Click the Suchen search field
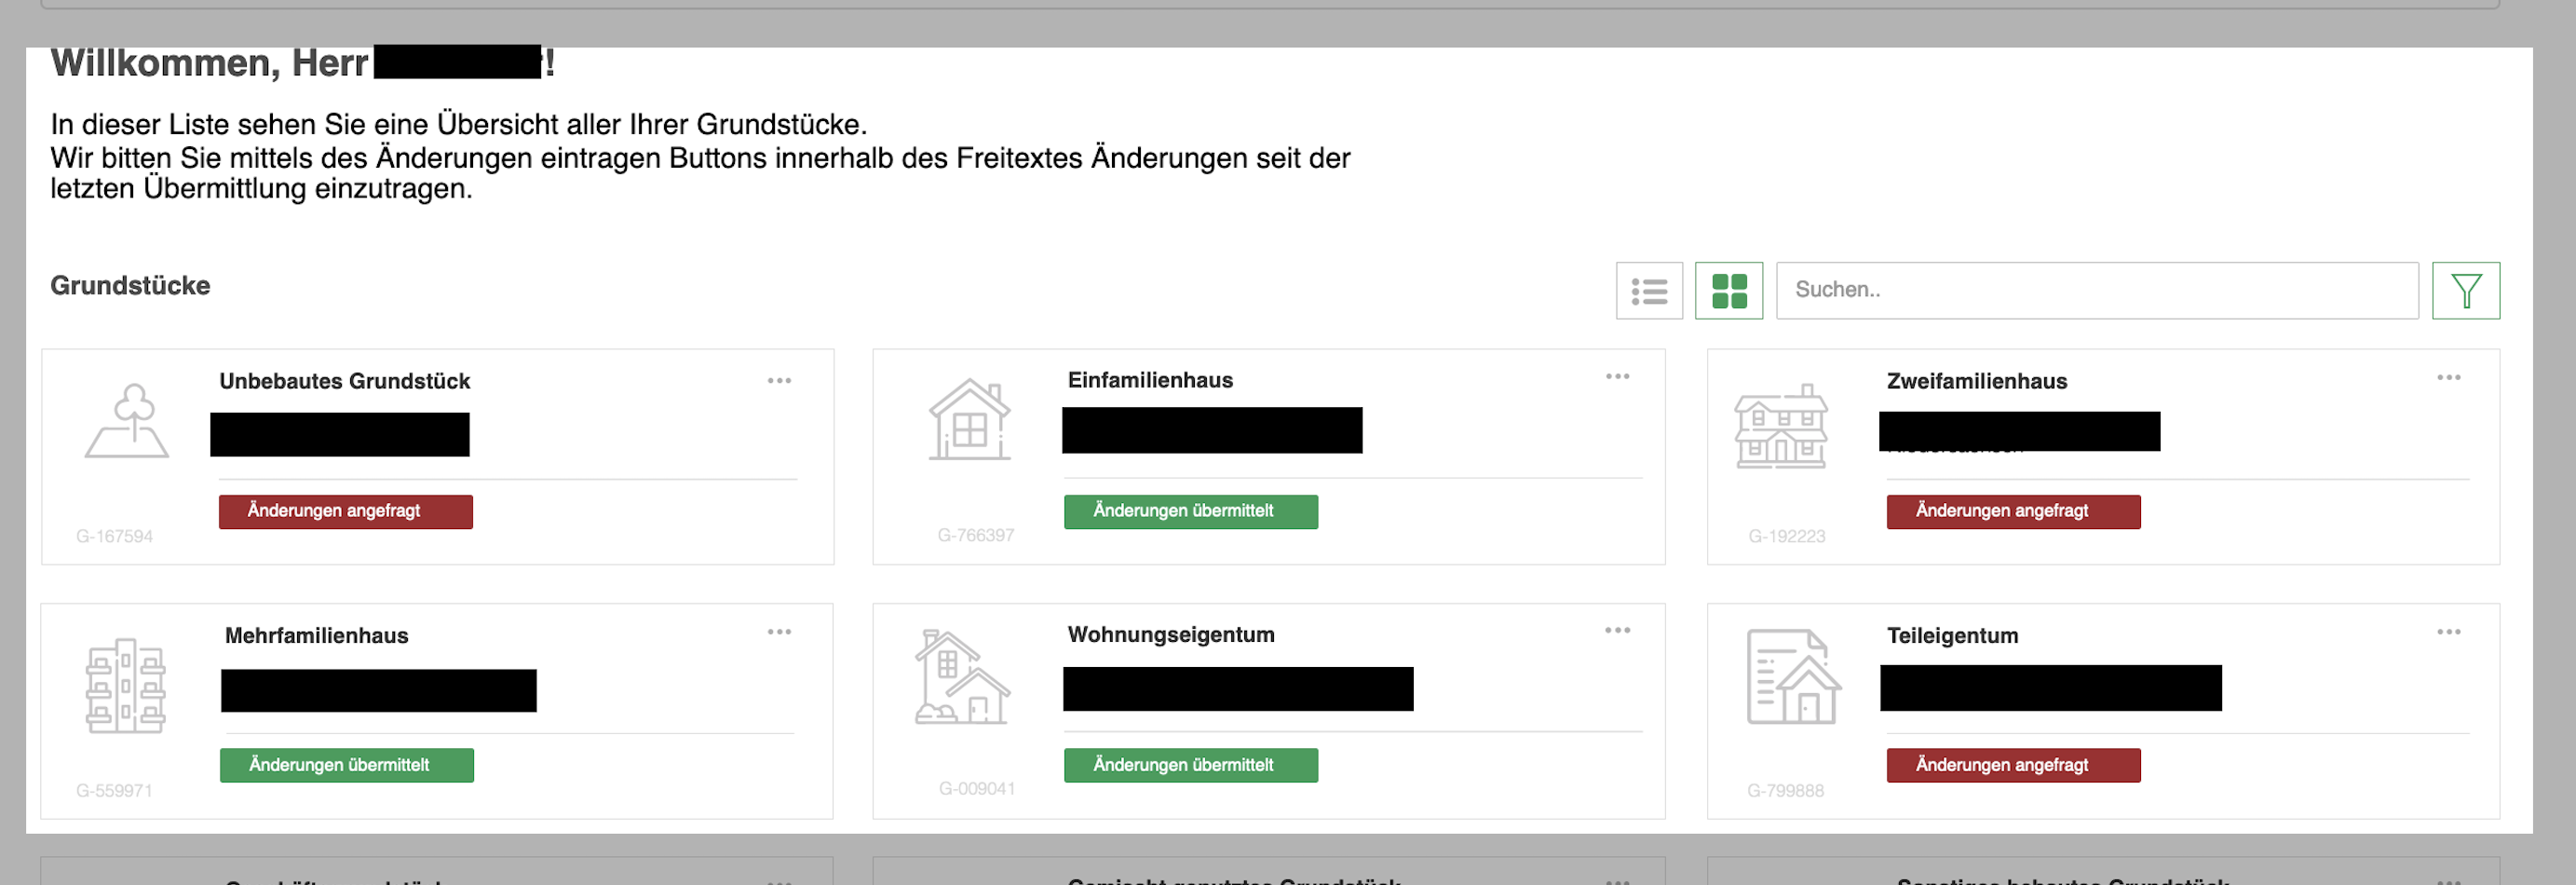Image resolution: width=2576 pixels, height=885 pixels. point(2097,291)
